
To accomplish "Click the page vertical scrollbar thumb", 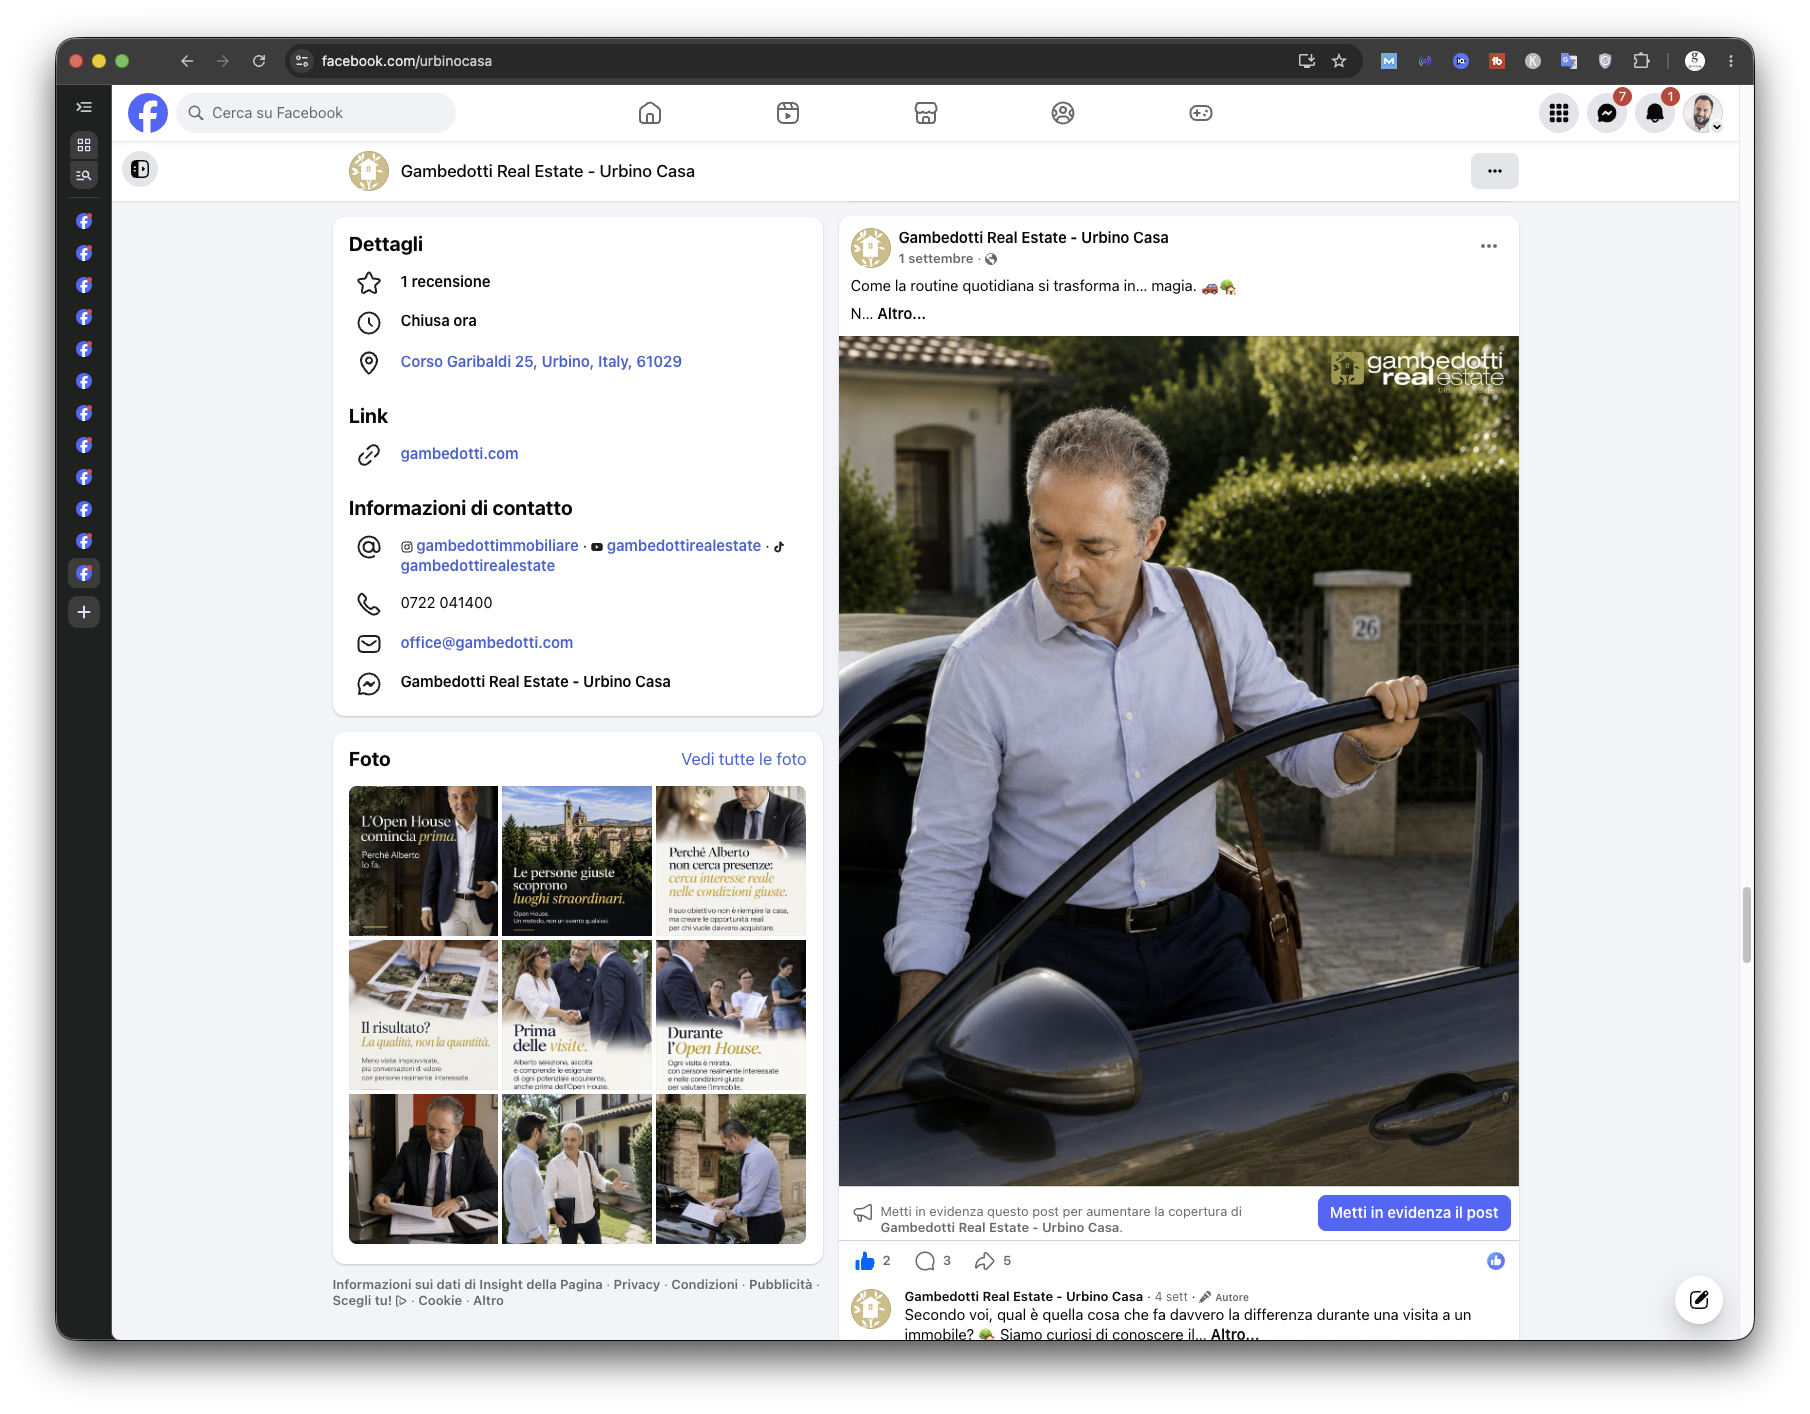I will [x=1747, y=925].
